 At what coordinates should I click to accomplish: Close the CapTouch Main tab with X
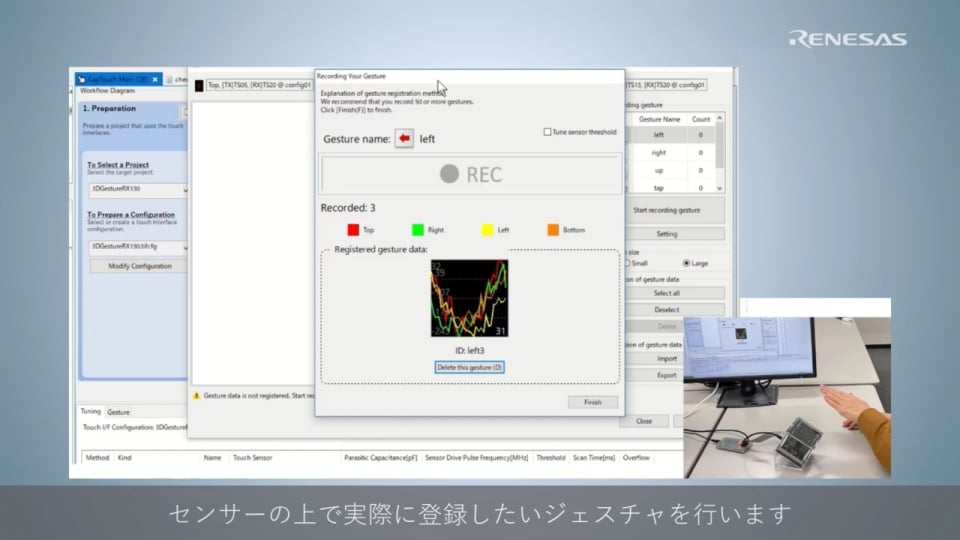[155, 79]
